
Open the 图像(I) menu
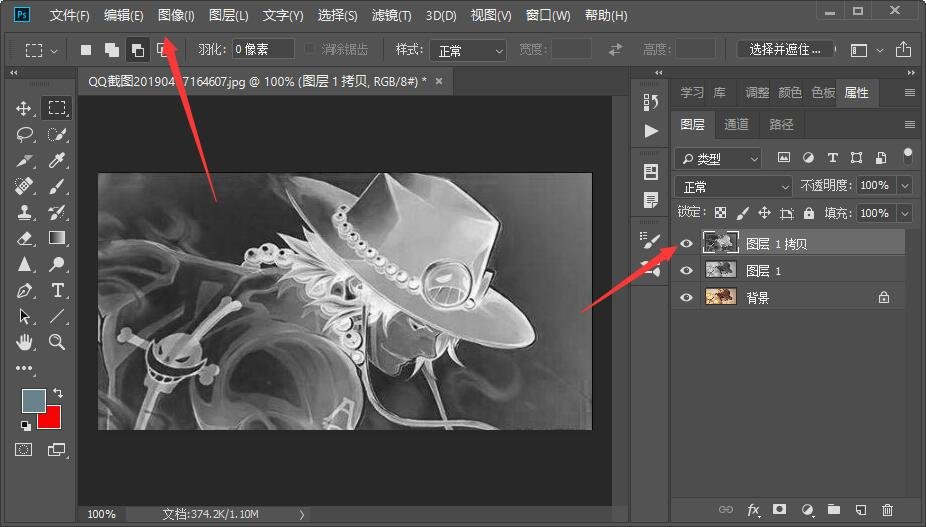click(x=176, y=15)
